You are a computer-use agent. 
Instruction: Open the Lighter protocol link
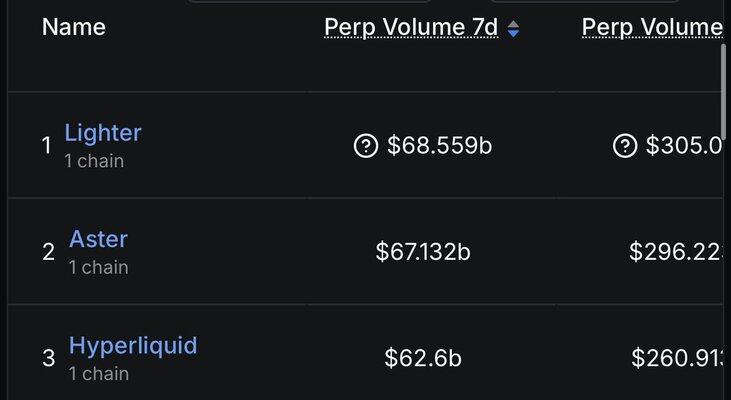tap(103, 133)
